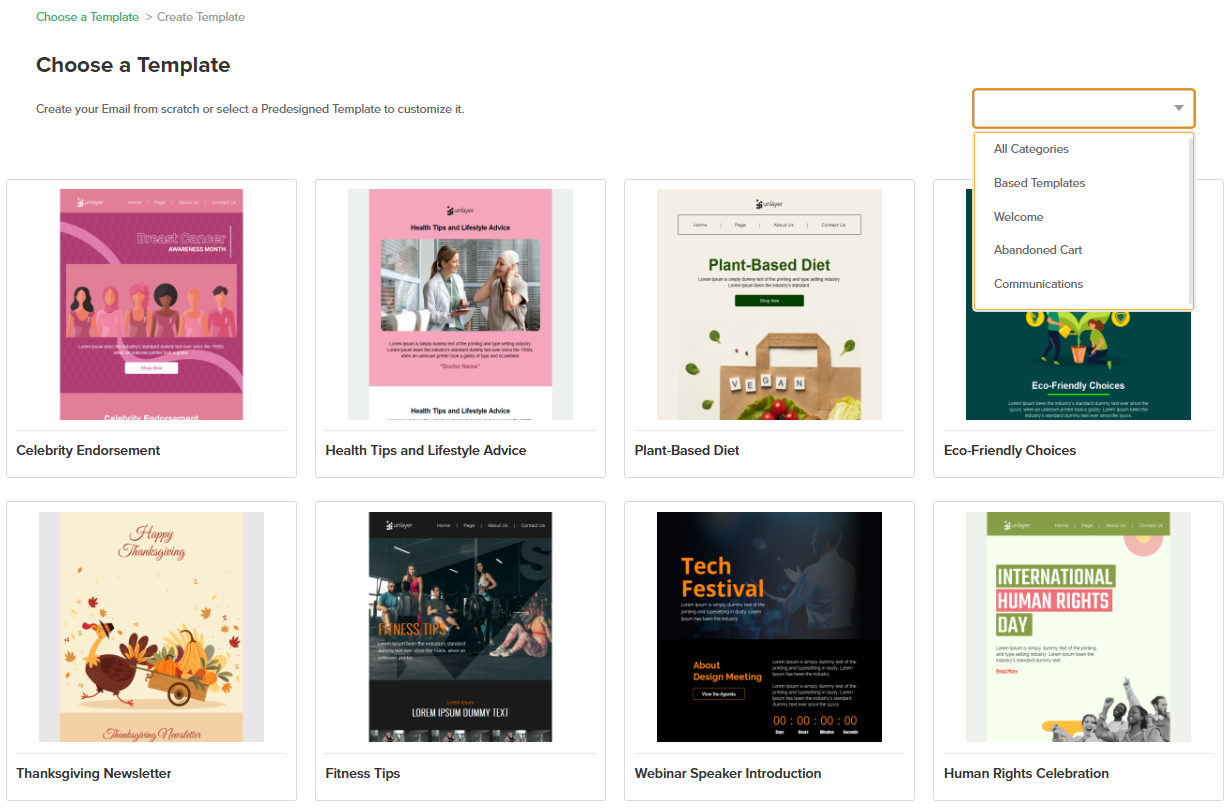Select All Categories from dropdown list
This screenshot has height=812, width=1231.
coord(1031,149)
